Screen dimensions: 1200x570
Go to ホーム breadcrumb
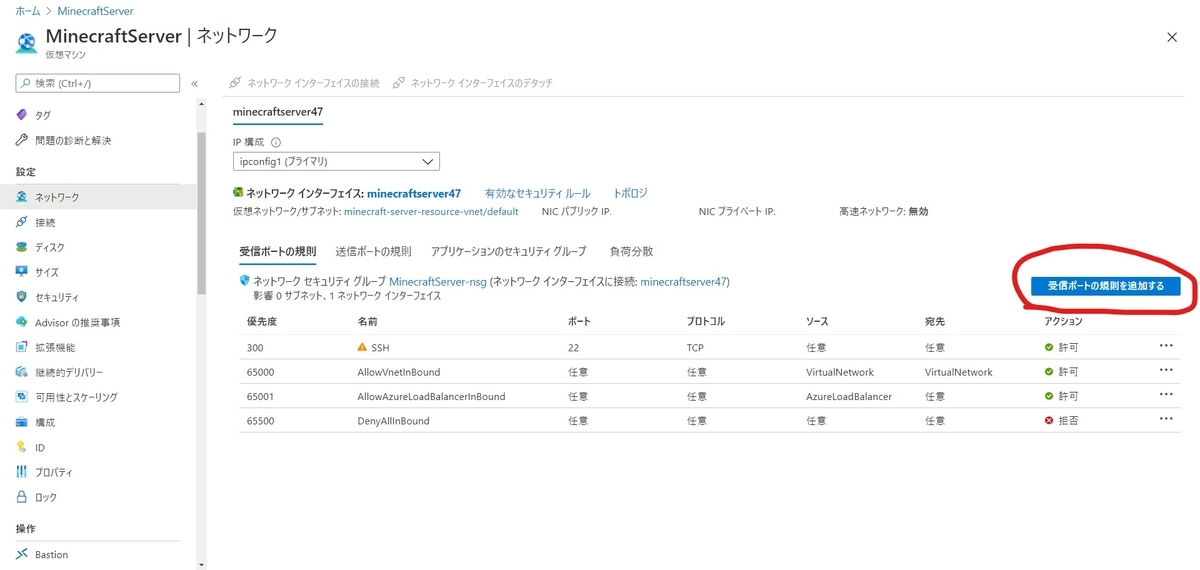pyautogui.click(x=27, y=11)
